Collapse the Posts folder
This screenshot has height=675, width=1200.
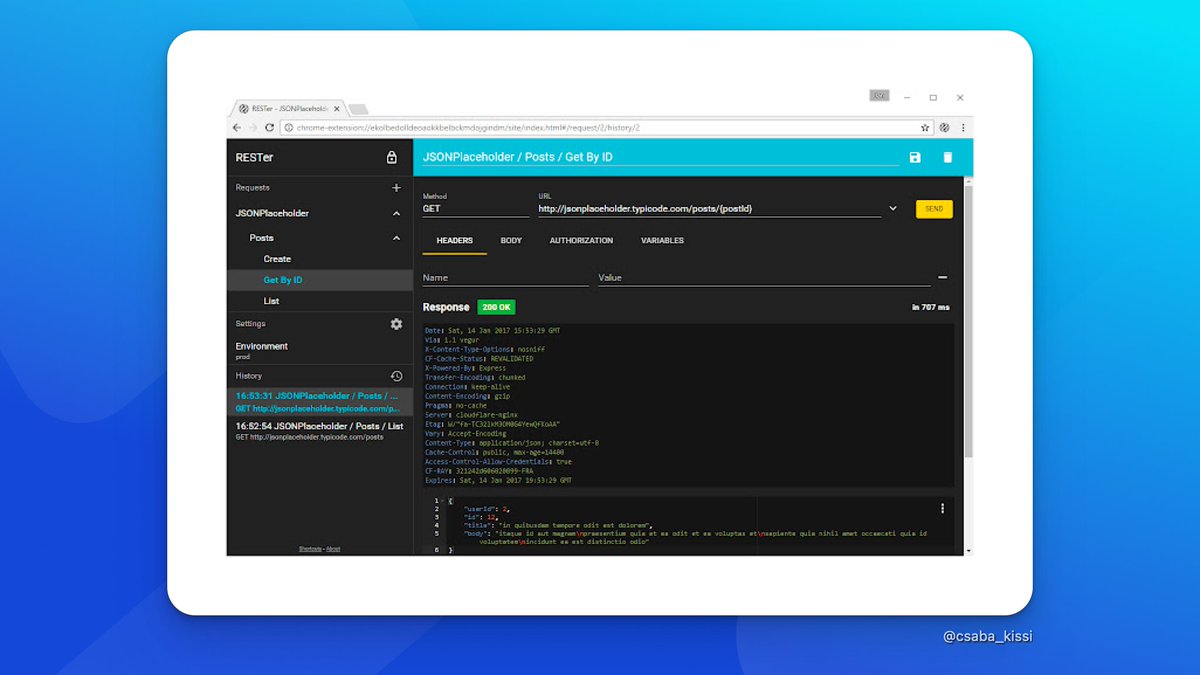396,238
